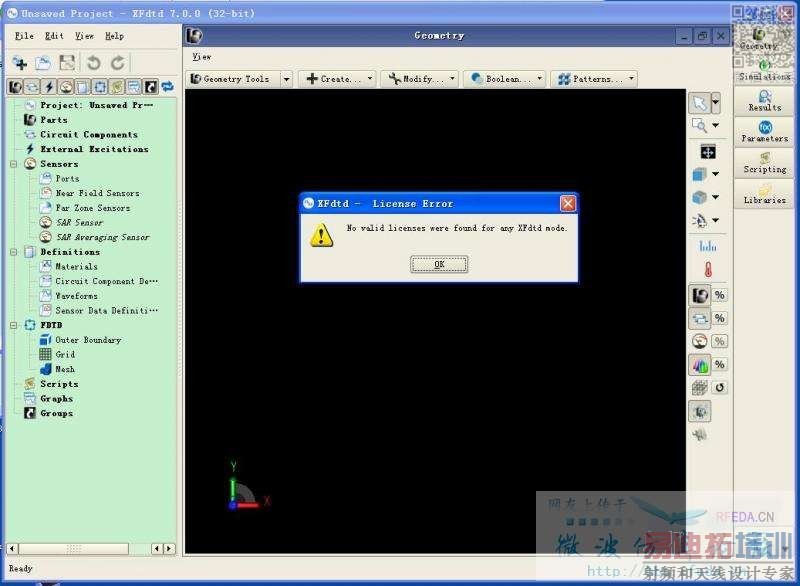This screenshot has width=800, height=586.
Task: Open the Help menu
Action: point(114,36)
